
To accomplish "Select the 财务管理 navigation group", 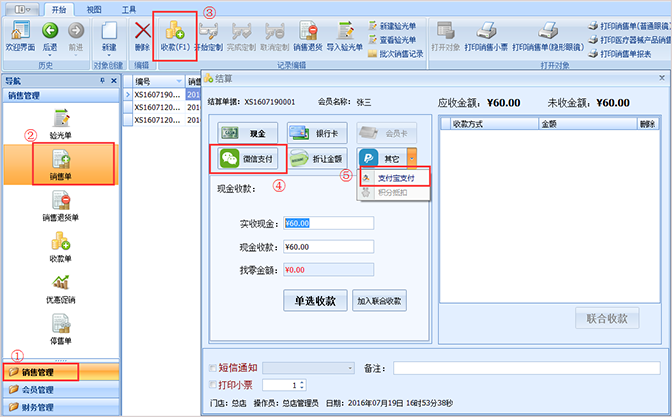I will [x=61, y=407].
